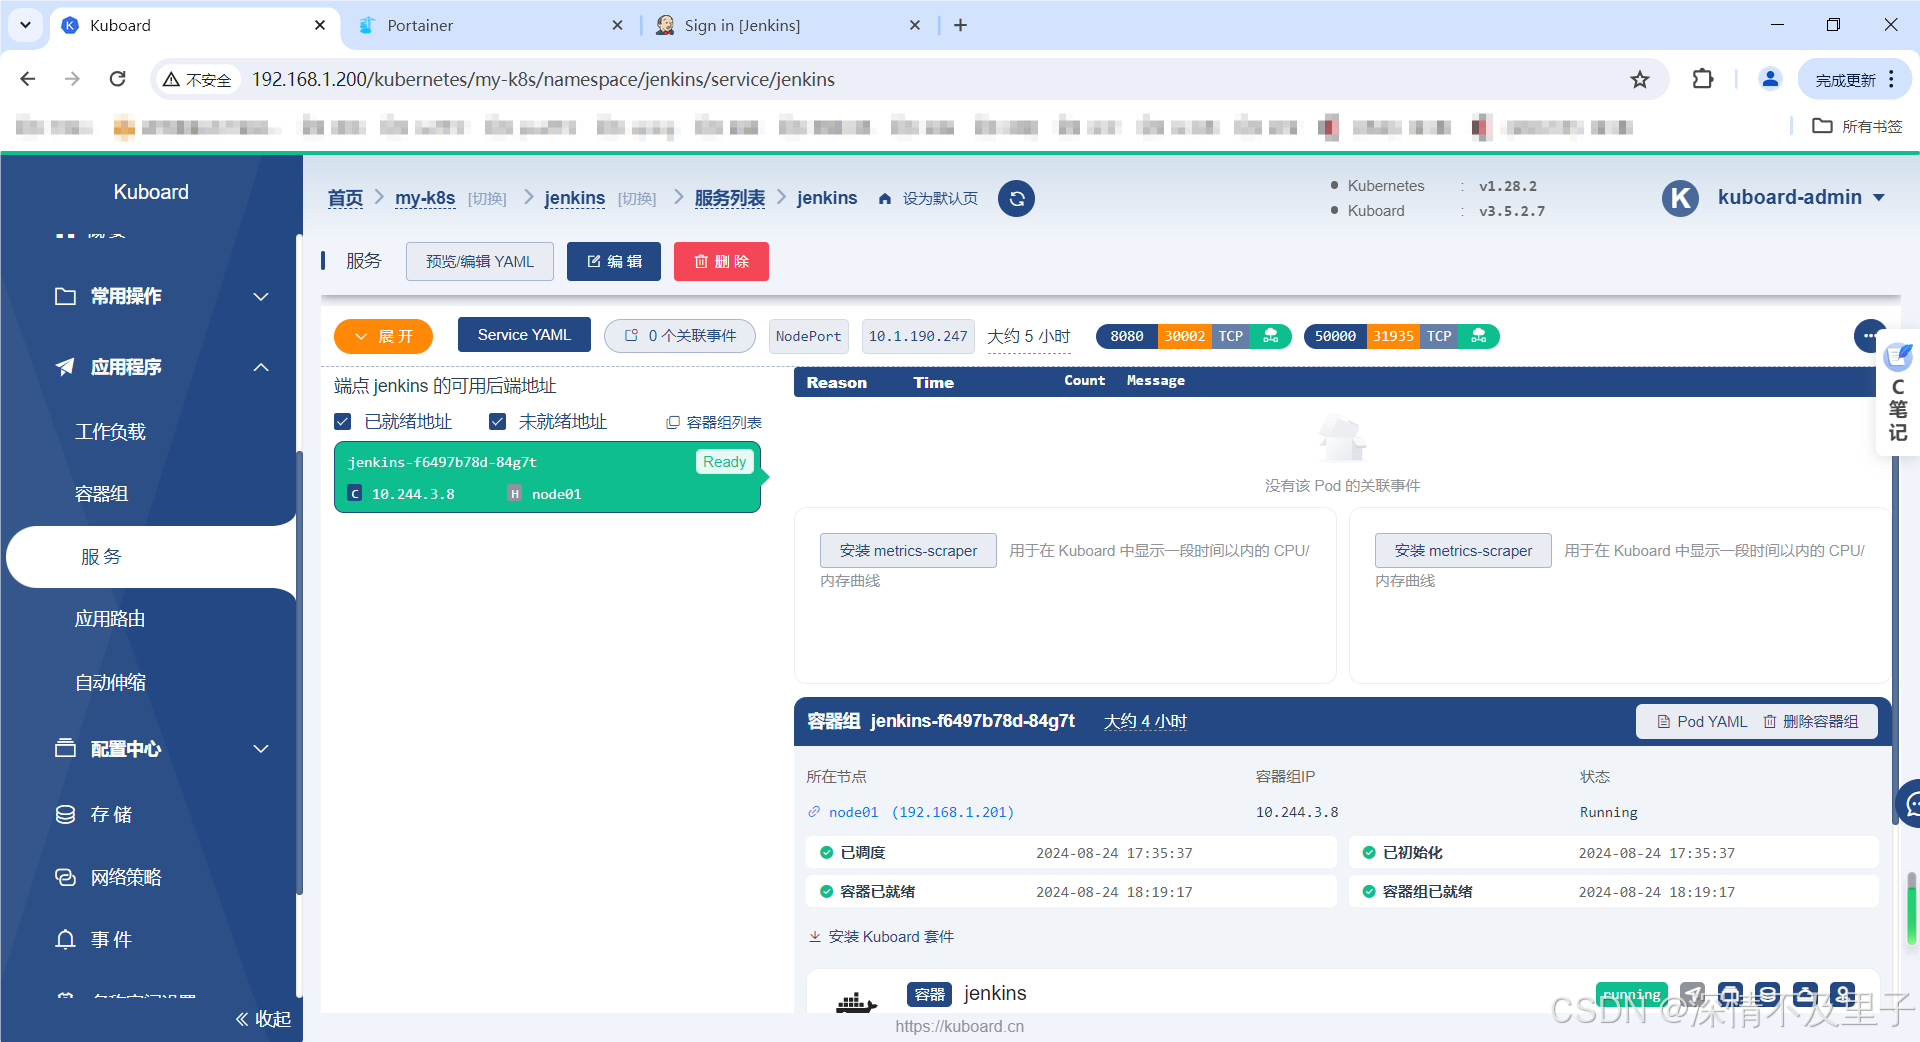Image resolution: width=1920 pixels, height=1042 pixels.
Task: Bookmark this page with the star
Action: (x=1640, y=79)
